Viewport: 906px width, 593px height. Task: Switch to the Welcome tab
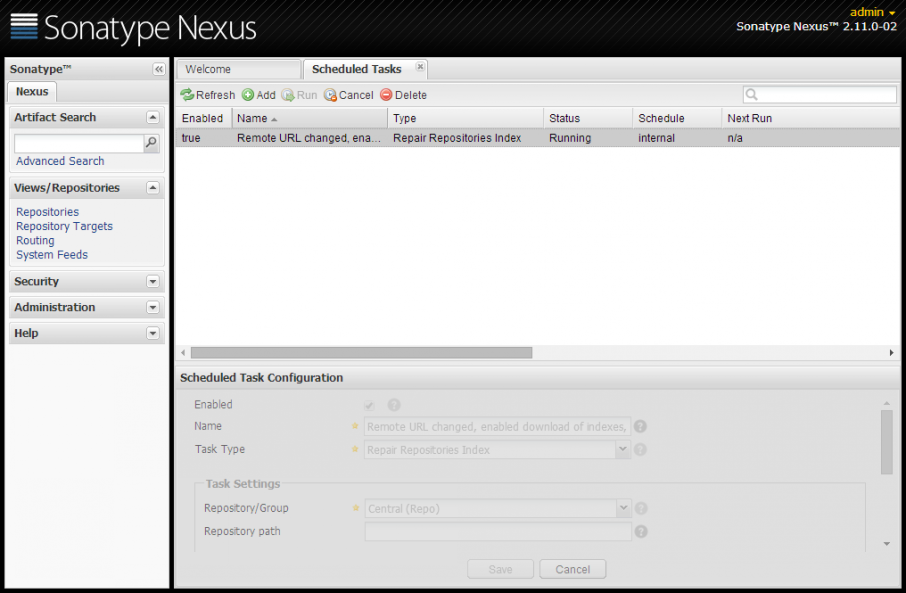(x=239, y=69)
